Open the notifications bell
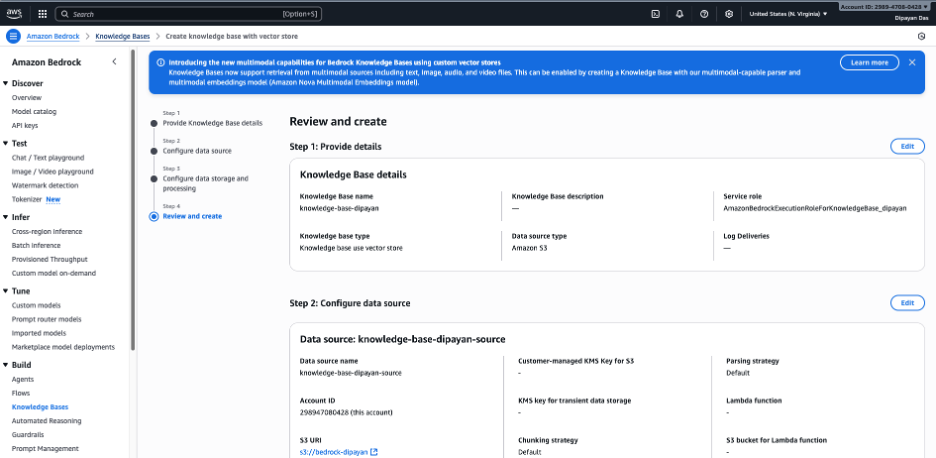Screen dimensions: 936x458 tap(679, 14)
